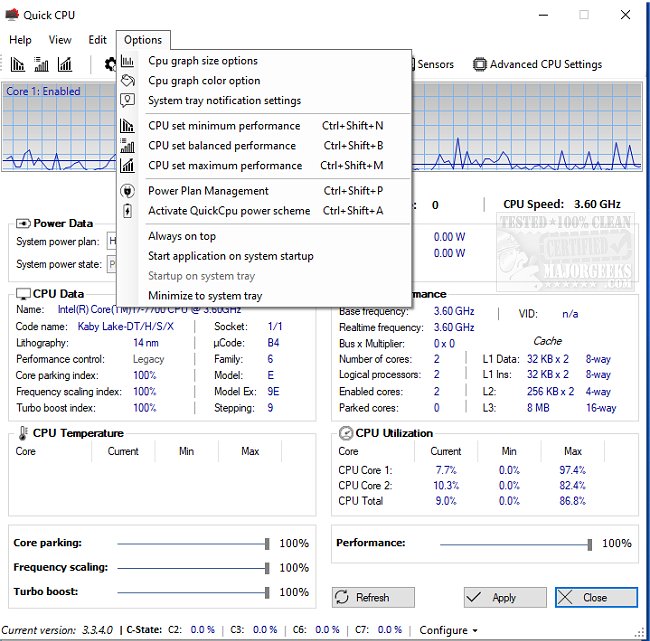Open the System power state combo box
The height and width of the screenshot is (641, 650).
112,264
